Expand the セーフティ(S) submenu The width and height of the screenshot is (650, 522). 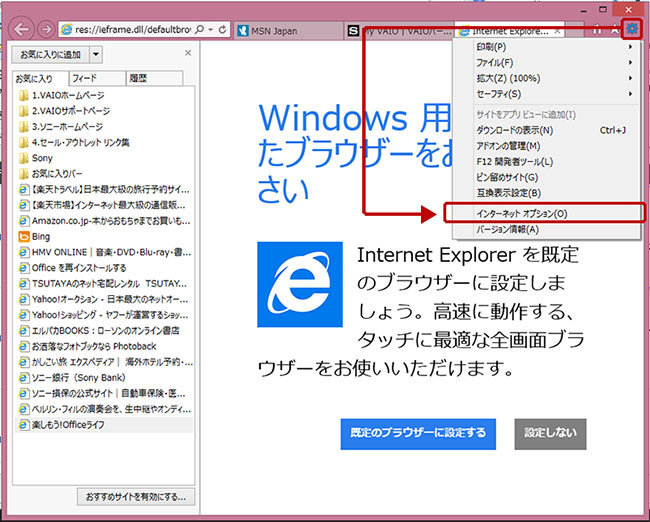click(x=546, y=94)
